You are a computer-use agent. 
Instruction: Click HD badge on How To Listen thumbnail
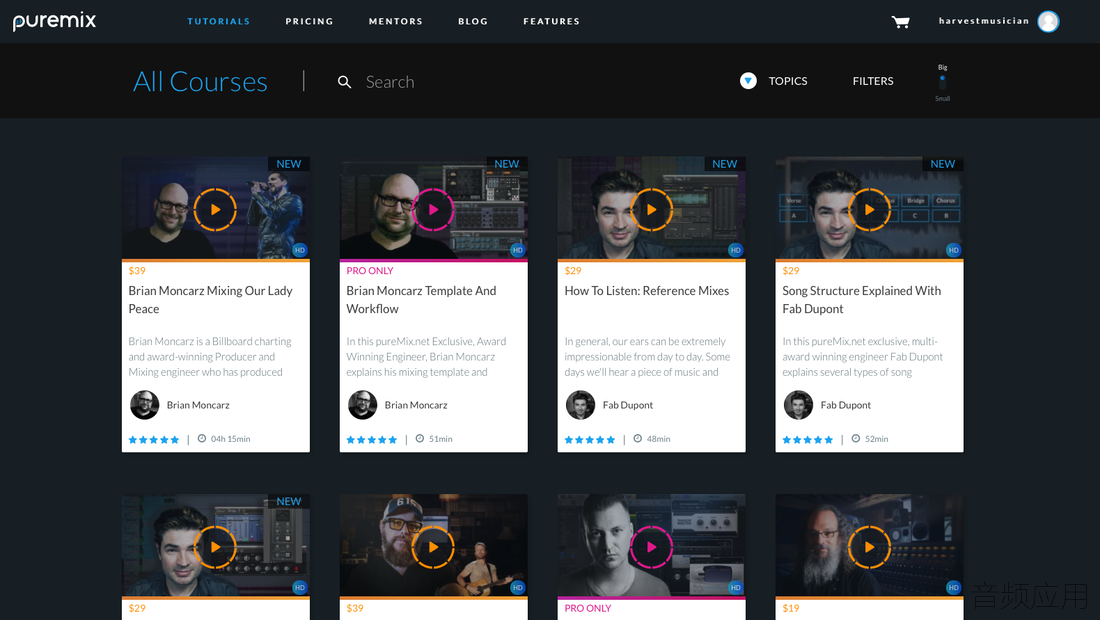click(735, 250)
